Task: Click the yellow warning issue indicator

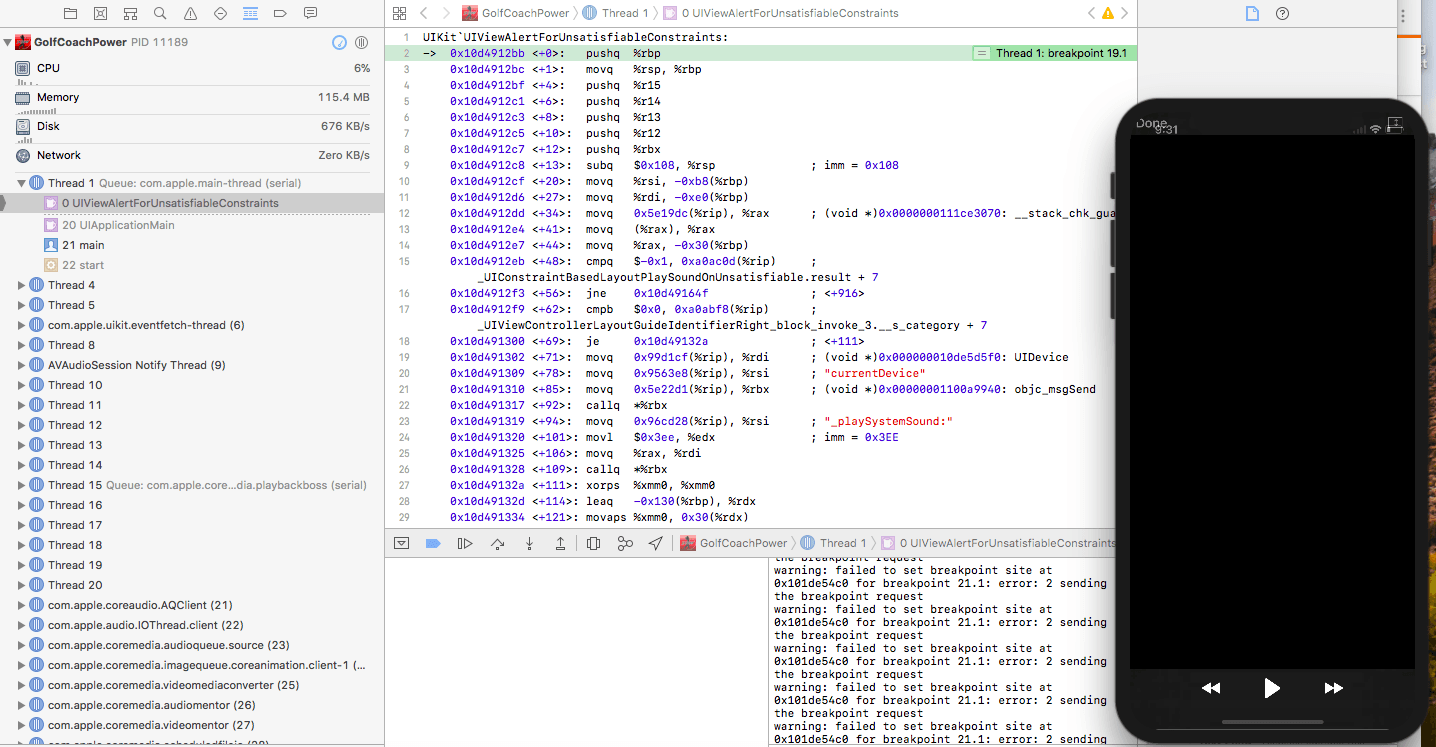Action: point(1107,13)
